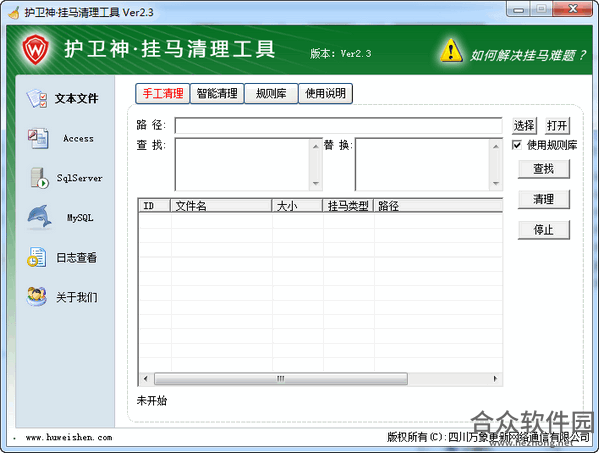The width and height of the screenshot is (599, 453).
Task: Click the 停止 button
Action: point(544,230)
